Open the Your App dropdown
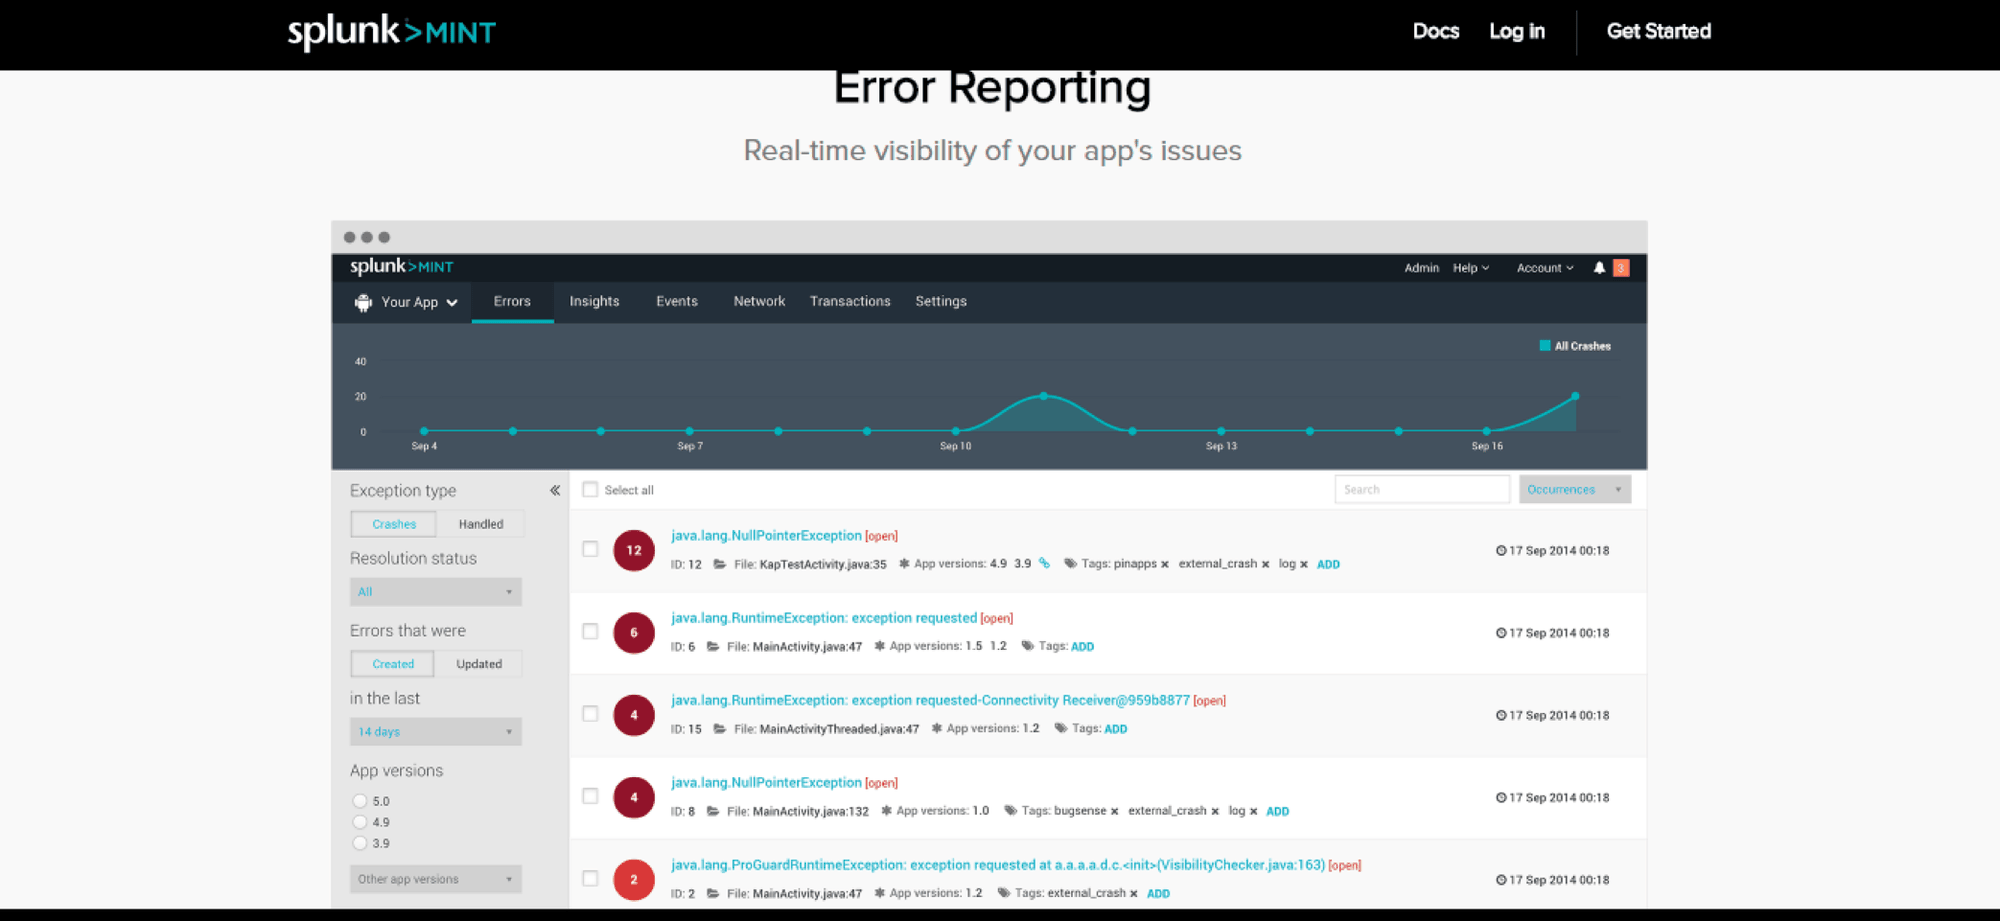This screenshot has height=921, width=2000. pyautogui.click(x=408, y=302)
